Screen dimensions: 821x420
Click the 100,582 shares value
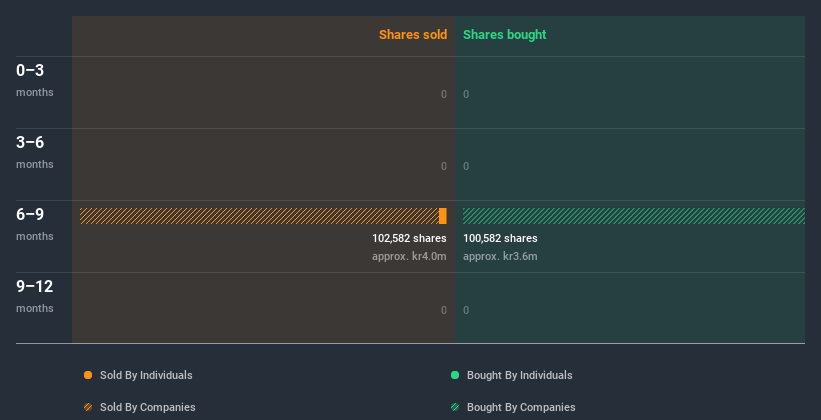[500, 238]
